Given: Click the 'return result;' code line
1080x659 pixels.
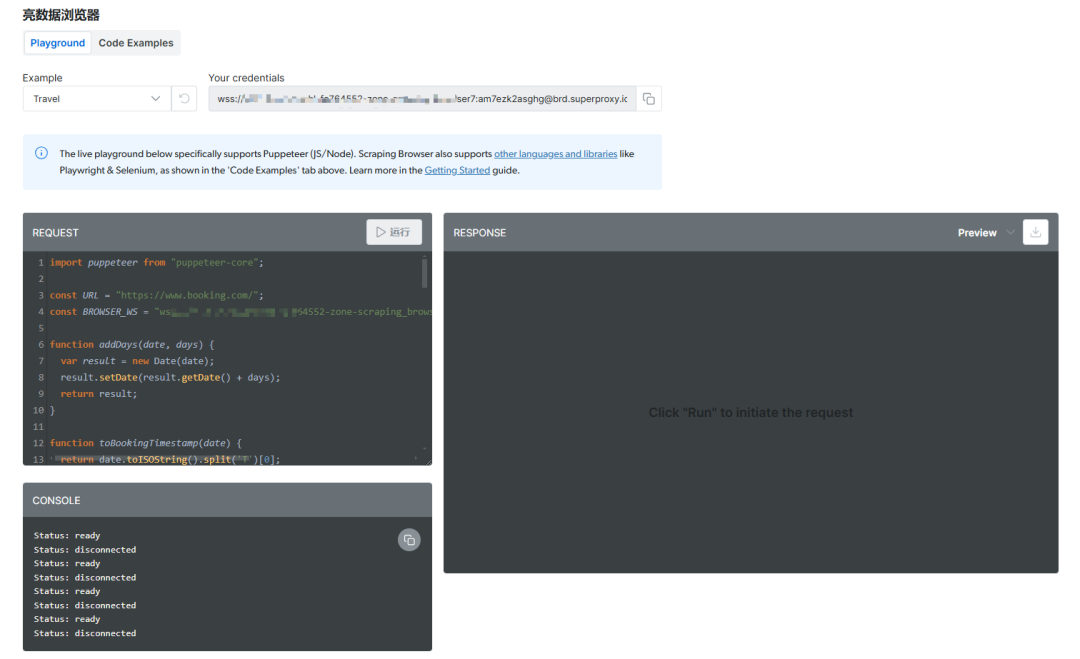Looking at the screenshot, I should pyautogui.click(x=98, y=394).
